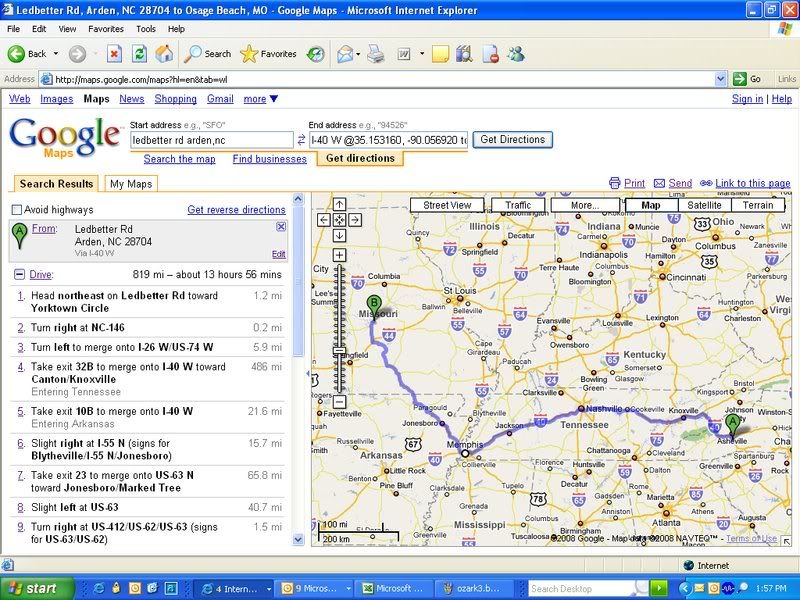Zoom out the map with minus button
Screen dimensions: 800x600
pos(339,402)
